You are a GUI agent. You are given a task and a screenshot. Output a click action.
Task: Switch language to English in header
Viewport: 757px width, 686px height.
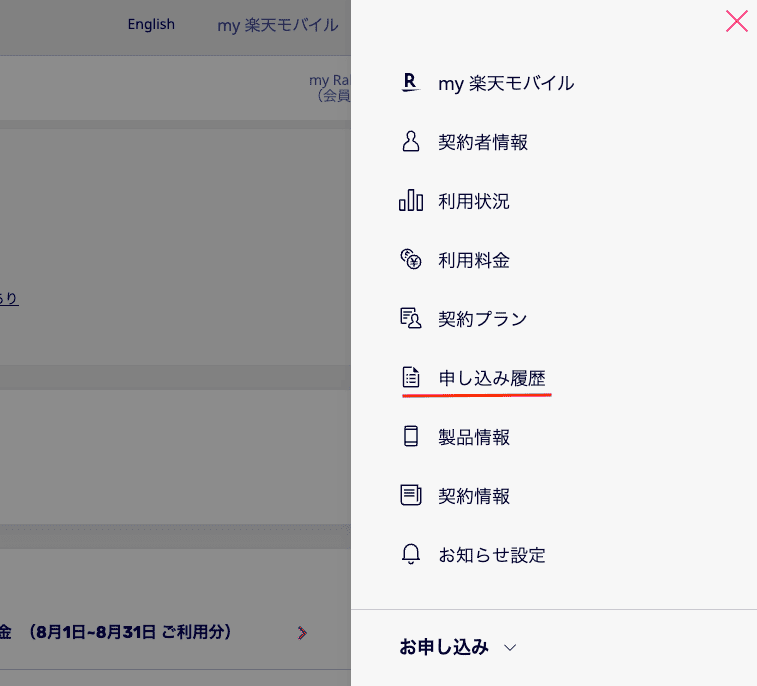pyautogui.click(x=151, y=24)
